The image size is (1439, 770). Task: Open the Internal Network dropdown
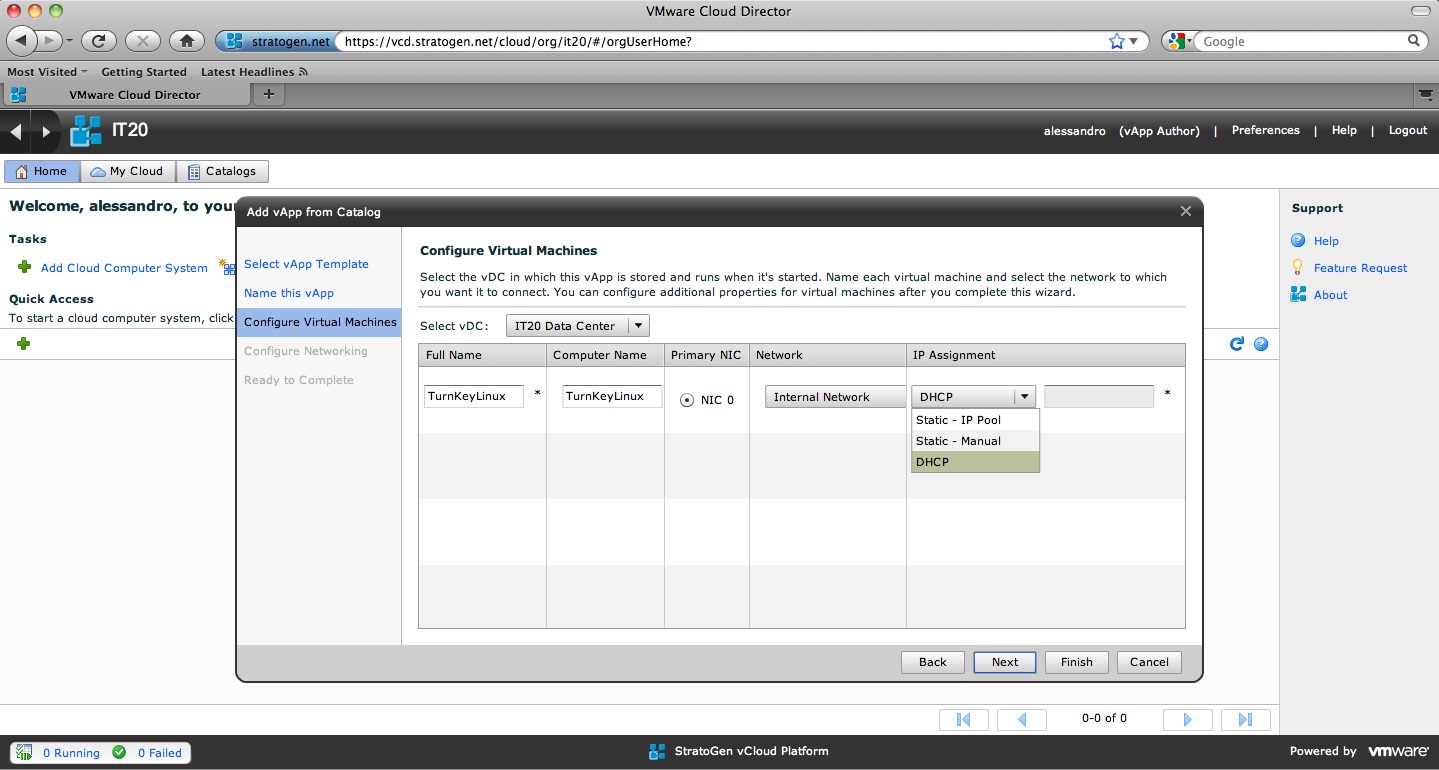click(x=834, y=397)
